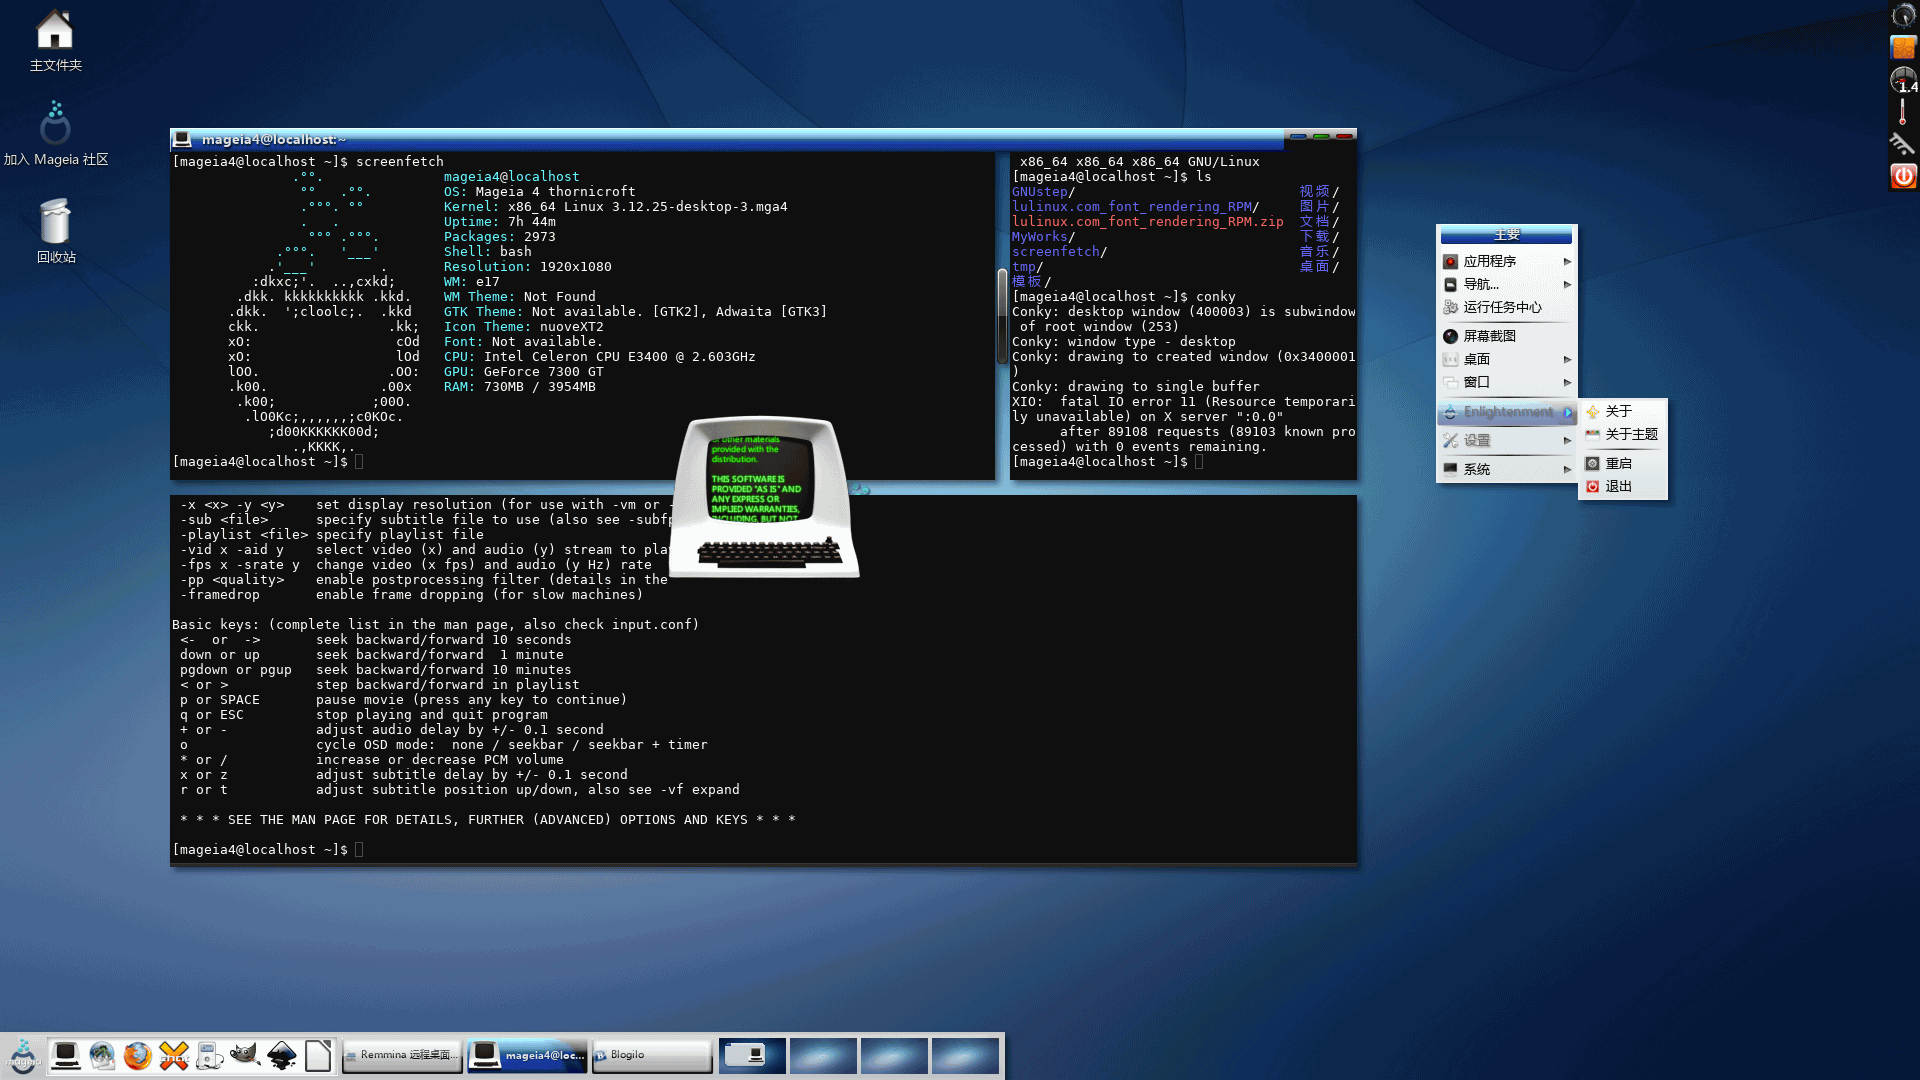The image size is (1920, 1080).
Task: Expand the 应用程序 submenu arrow
Action: (1567, 261)
